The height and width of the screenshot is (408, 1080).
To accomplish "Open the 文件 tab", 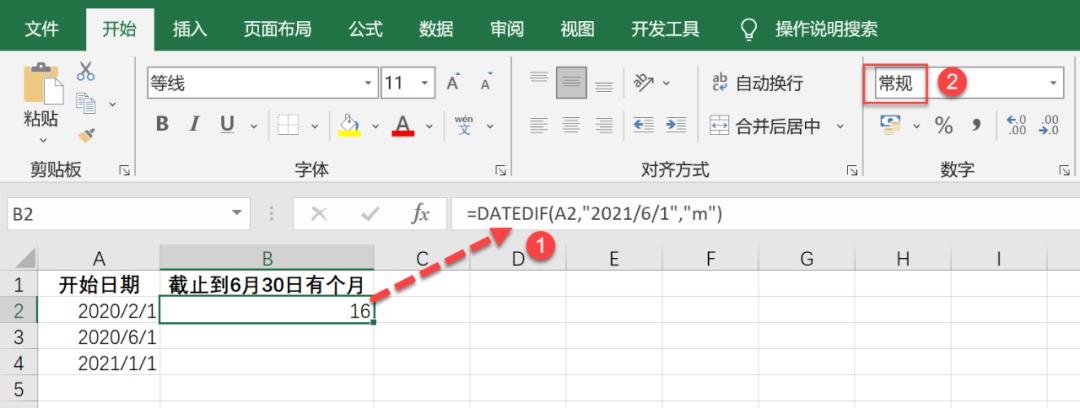I will [x=41, y=29].
